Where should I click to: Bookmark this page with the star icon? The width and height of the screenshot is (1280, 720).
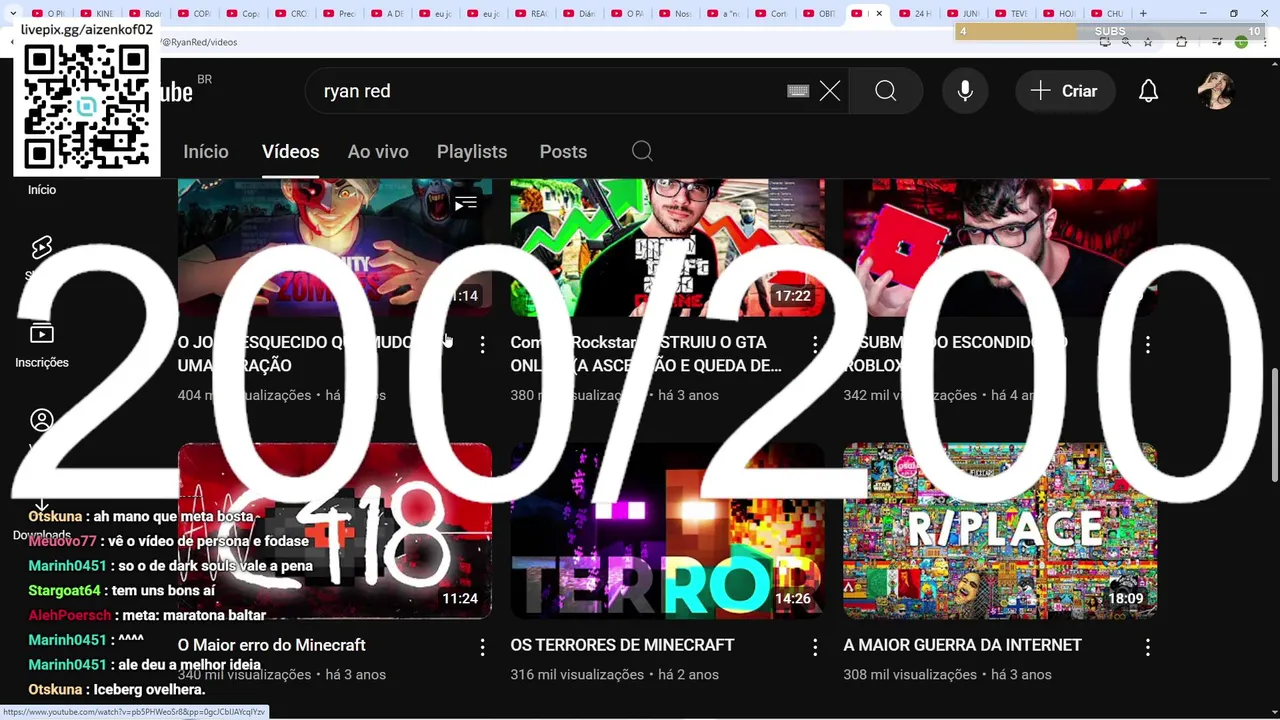(x=1148, y=42)
